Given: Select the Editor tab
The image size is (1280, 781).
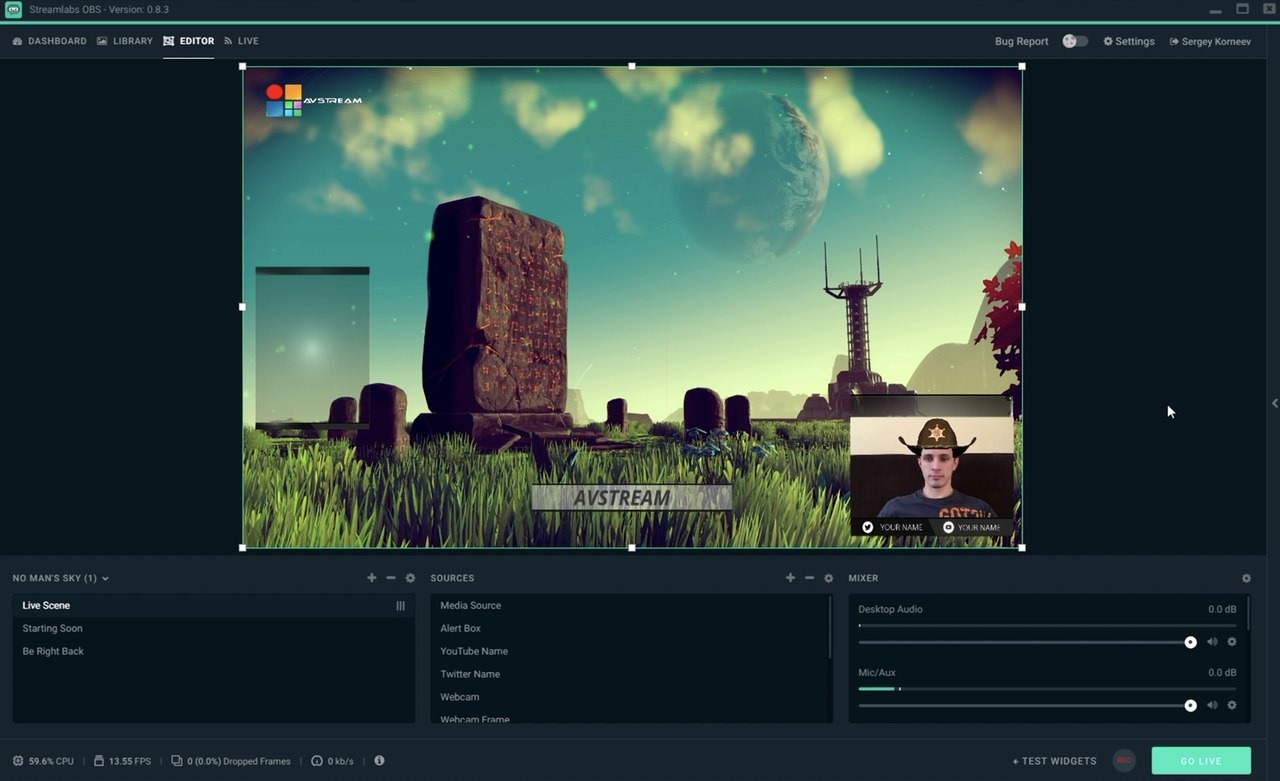Looking at the screenshot, I should point(189,41).
